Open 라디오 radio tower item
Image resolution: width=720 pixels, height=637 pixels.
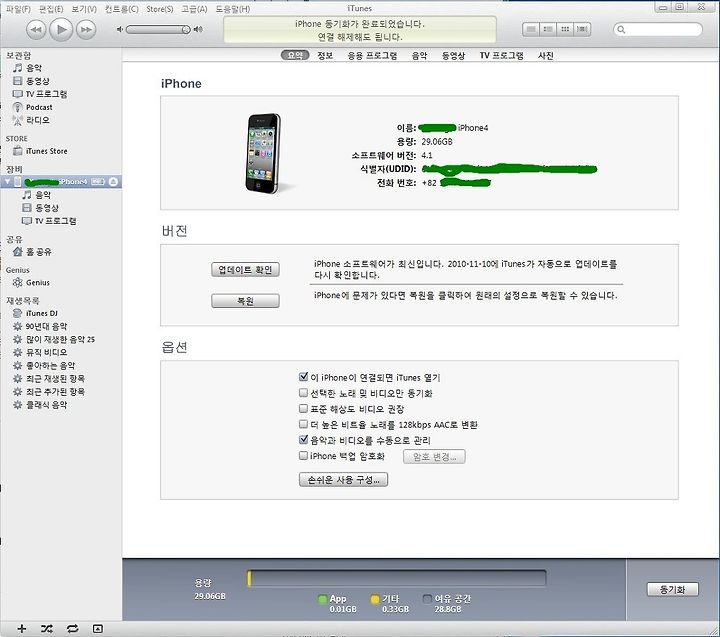pyautogui.click(x=31, y=120)
